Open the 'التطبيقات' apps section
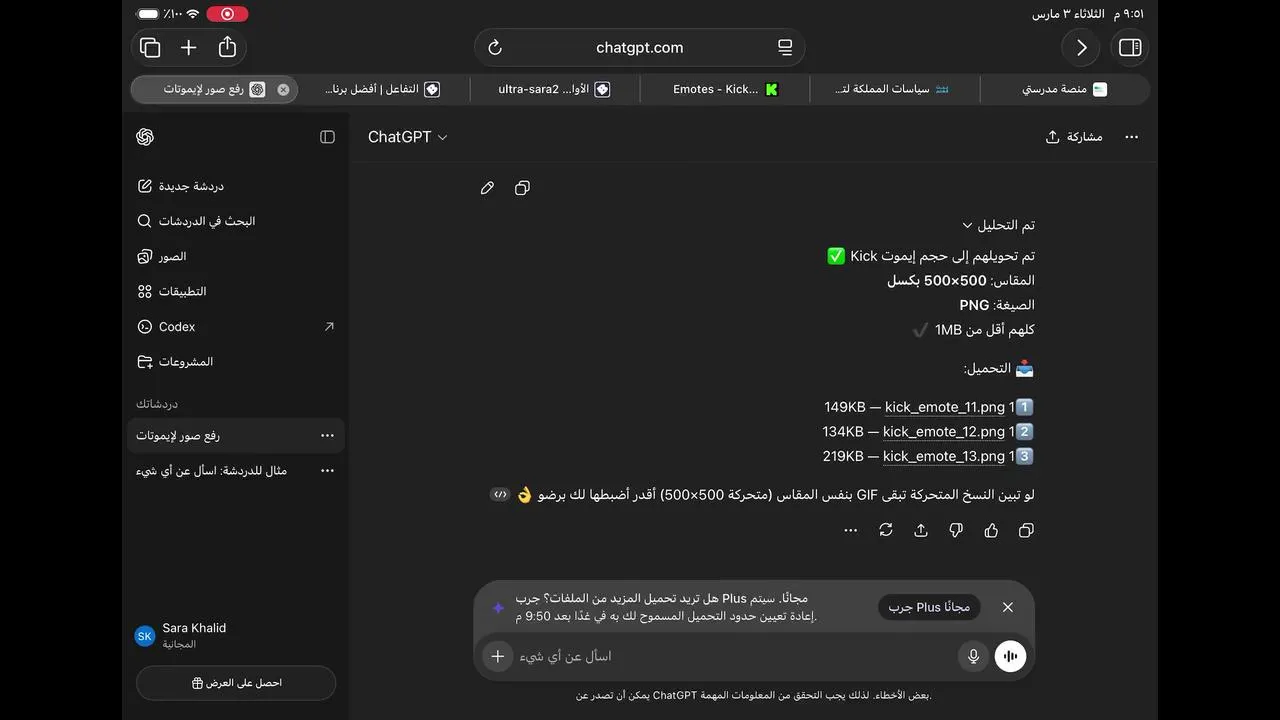 pyautogui.click(x=236, y=291)
